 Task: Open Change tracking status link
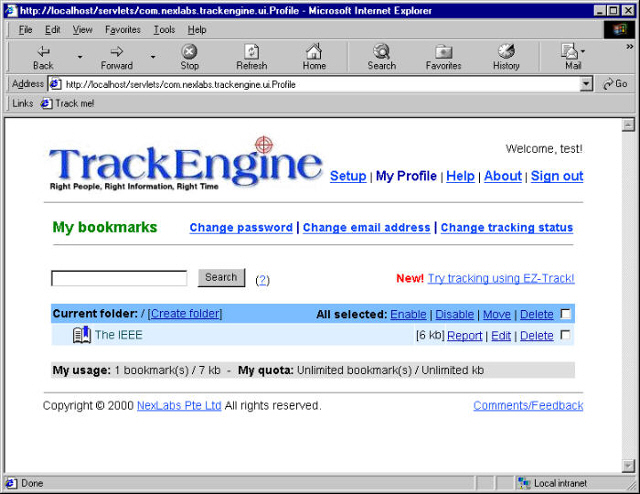507,227
